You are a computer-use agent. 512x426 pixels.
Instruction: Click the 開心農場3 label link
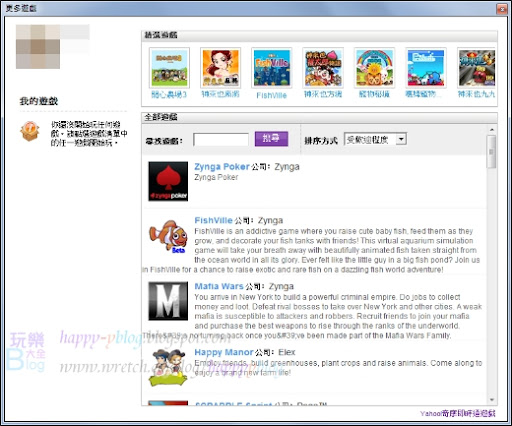click(x=169, y=95)
